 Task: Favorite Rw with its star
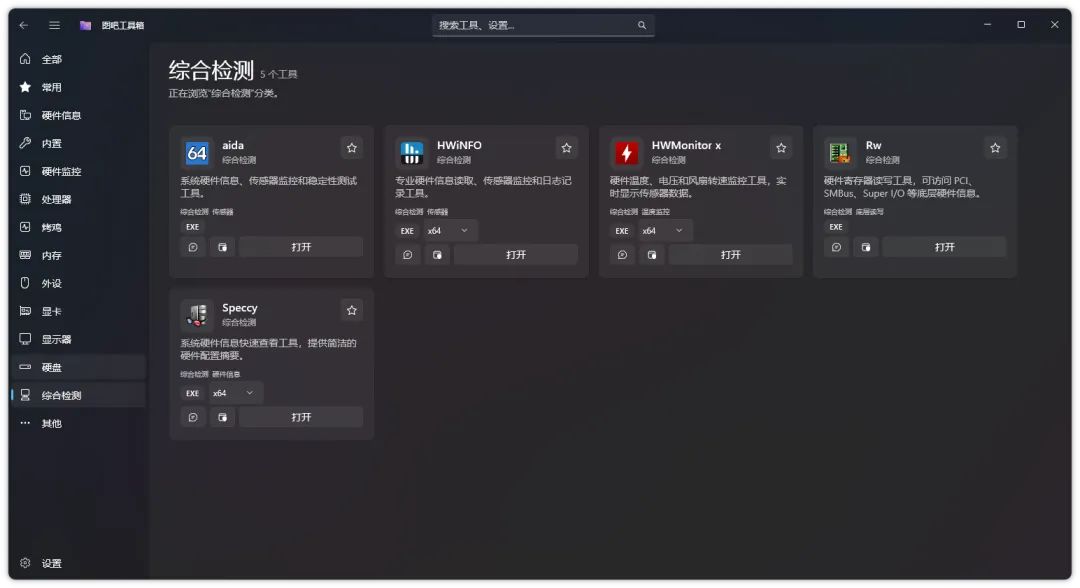[995, 148]
